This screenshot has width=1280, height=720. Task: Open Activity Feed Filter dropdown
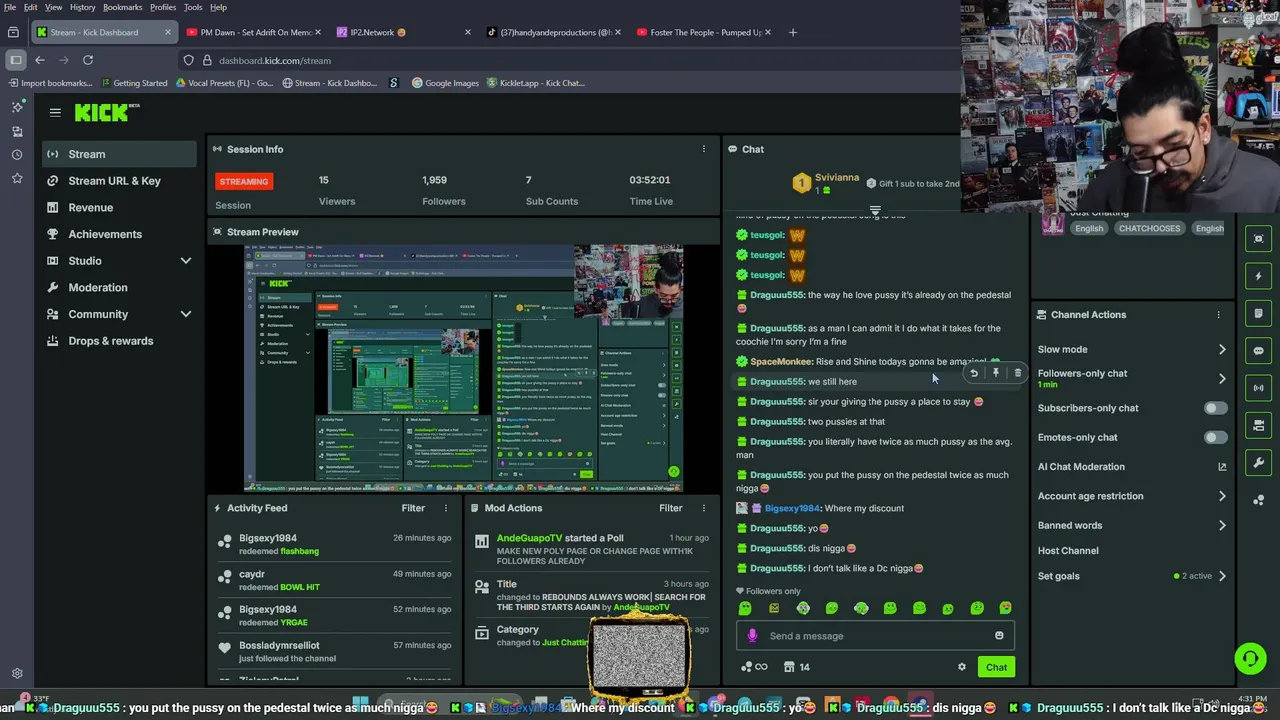(x=413, y=508)
